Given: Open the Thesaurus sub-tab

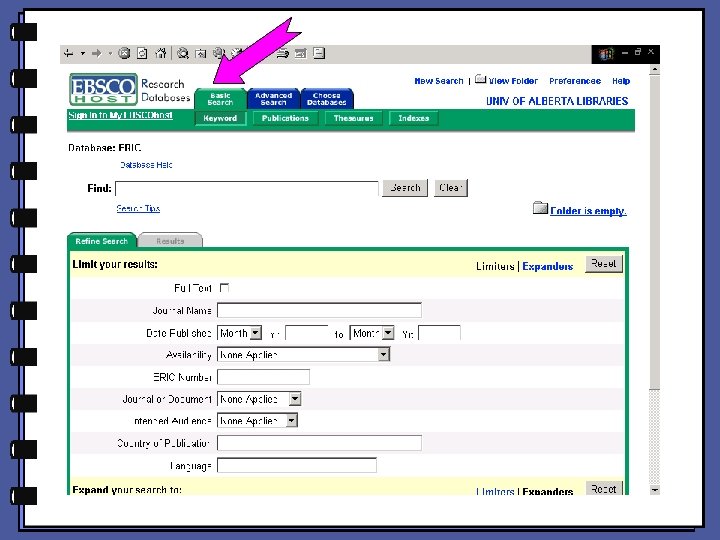Looking at the screenshot, I should click(354, 118).
